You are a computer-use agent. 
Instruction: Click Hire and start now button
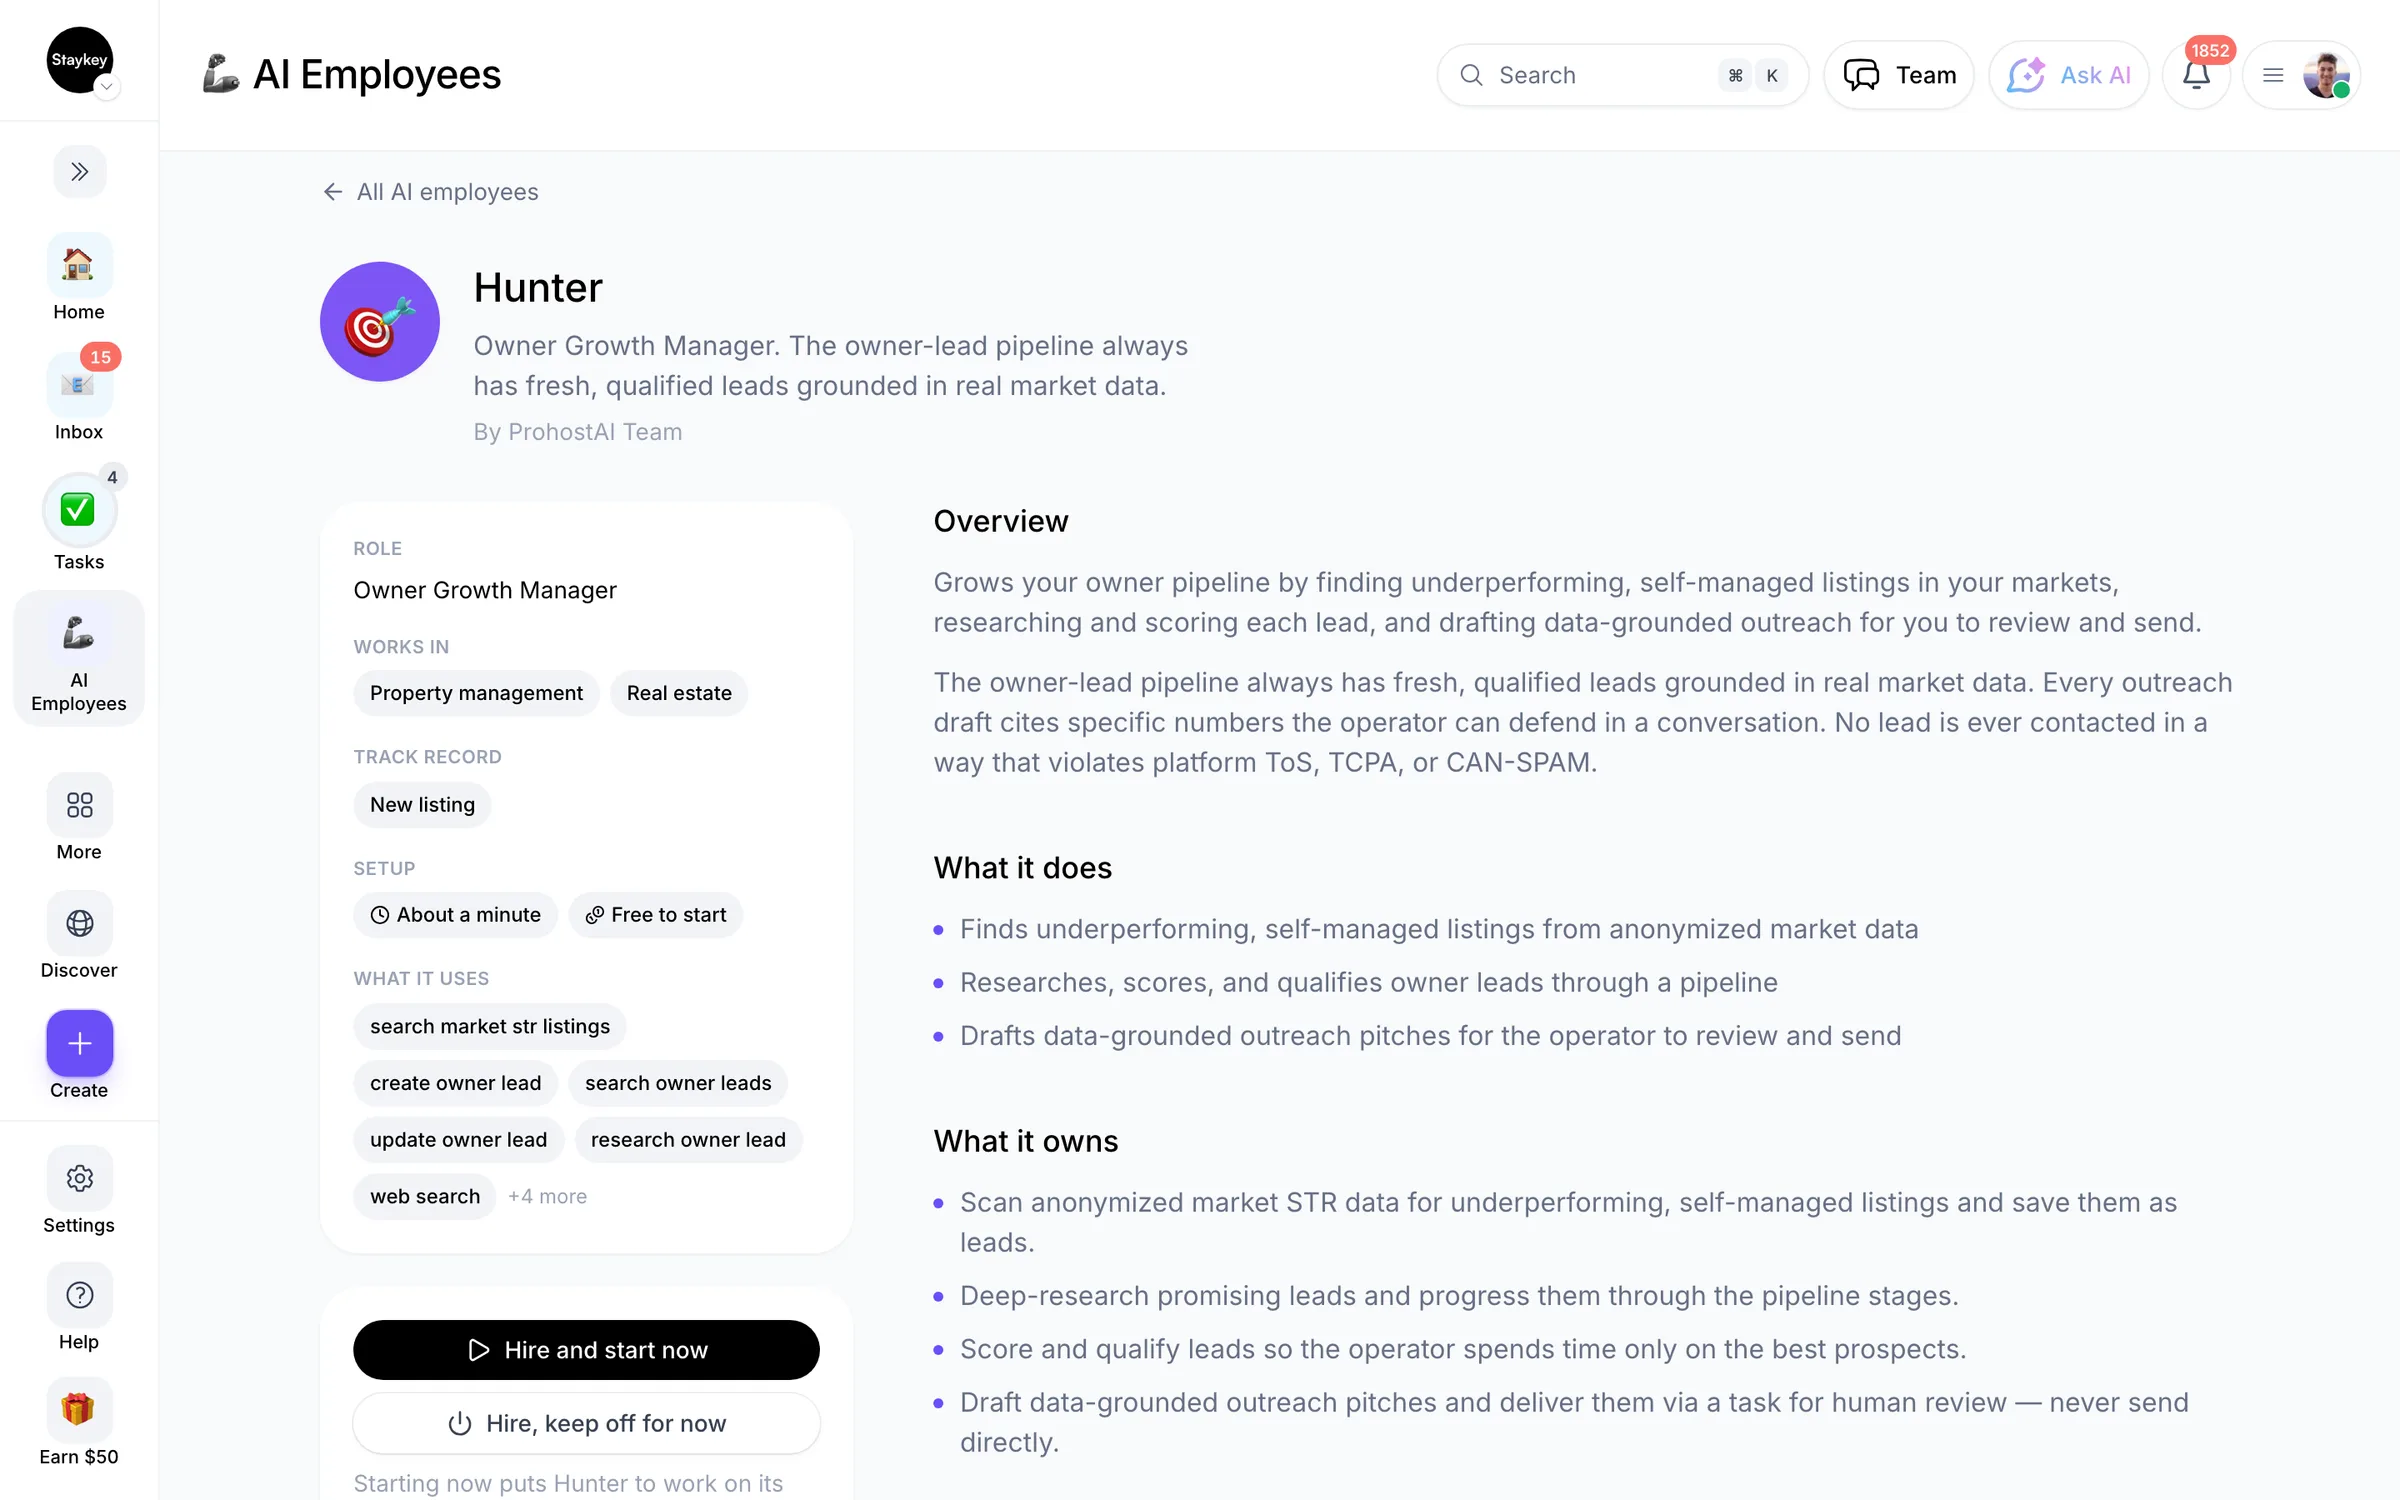[586, 1350]
